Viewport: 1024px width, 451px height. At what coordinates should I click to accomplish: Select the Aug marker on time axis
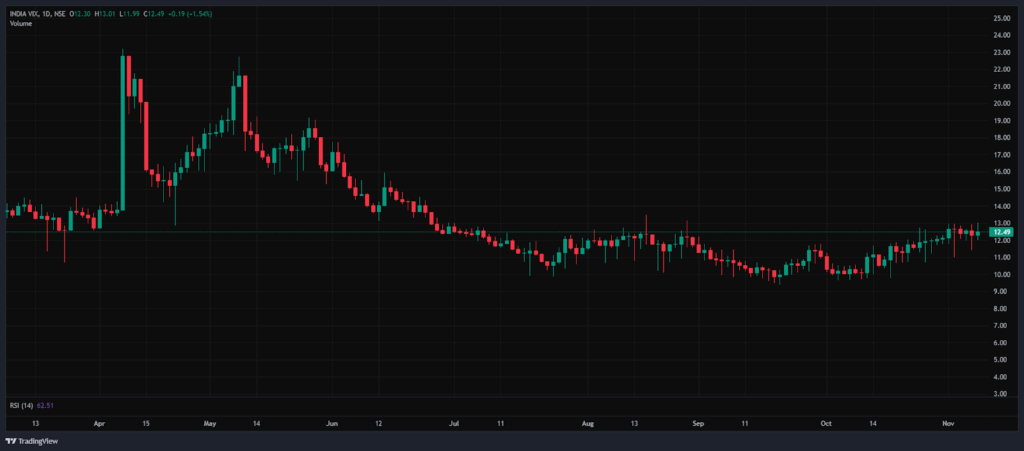click(x=587, y=424)
